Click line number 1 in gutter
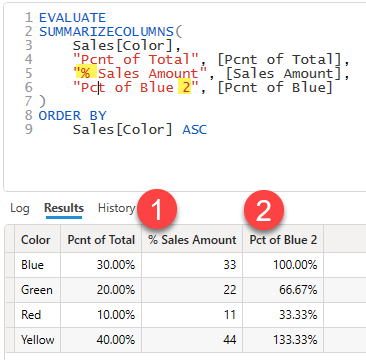366x360 pixels. pos(29,17)
